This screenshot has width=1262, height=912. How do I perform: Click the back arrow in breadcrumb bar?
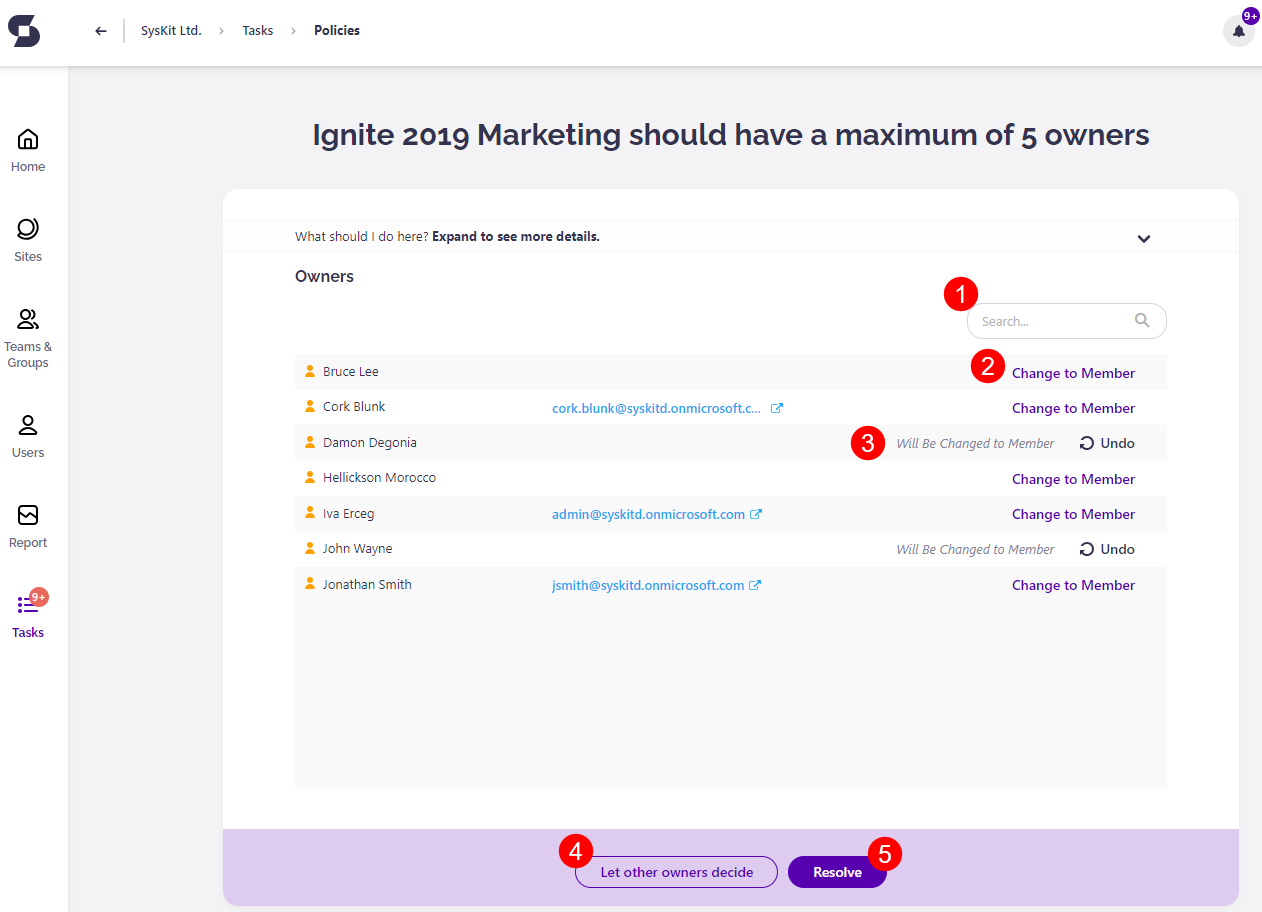pos(100,31)
